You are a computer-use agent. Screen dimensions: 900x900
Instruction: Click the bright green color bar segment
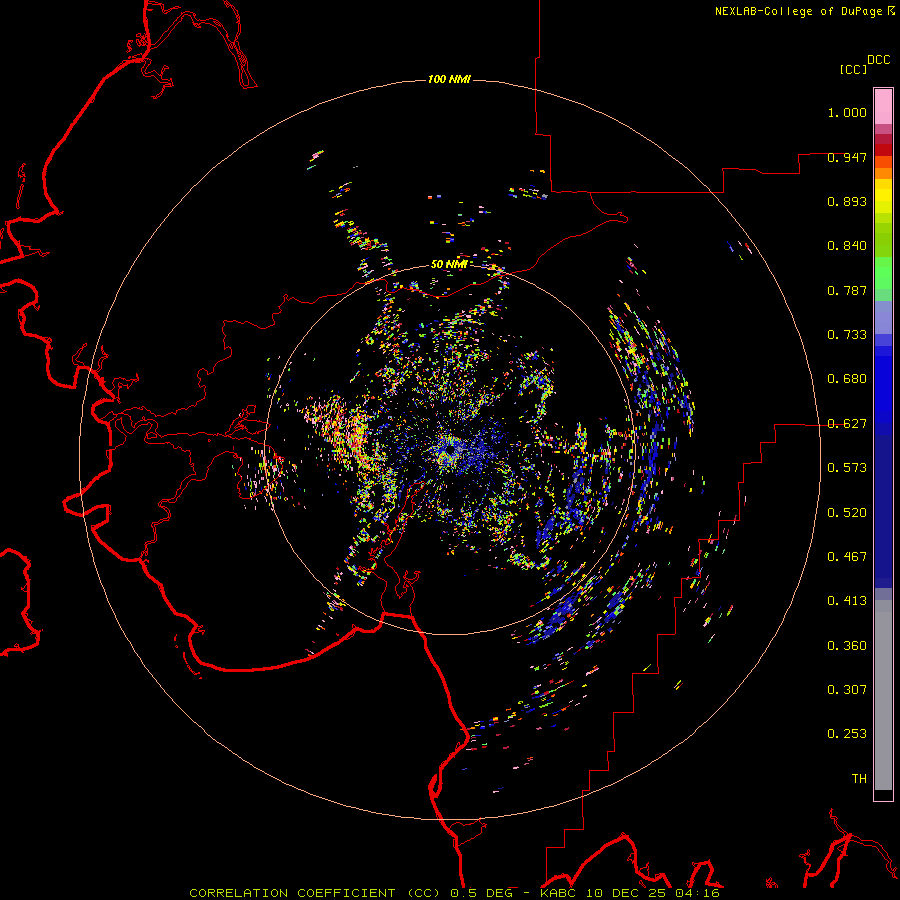tap(883, 273)
